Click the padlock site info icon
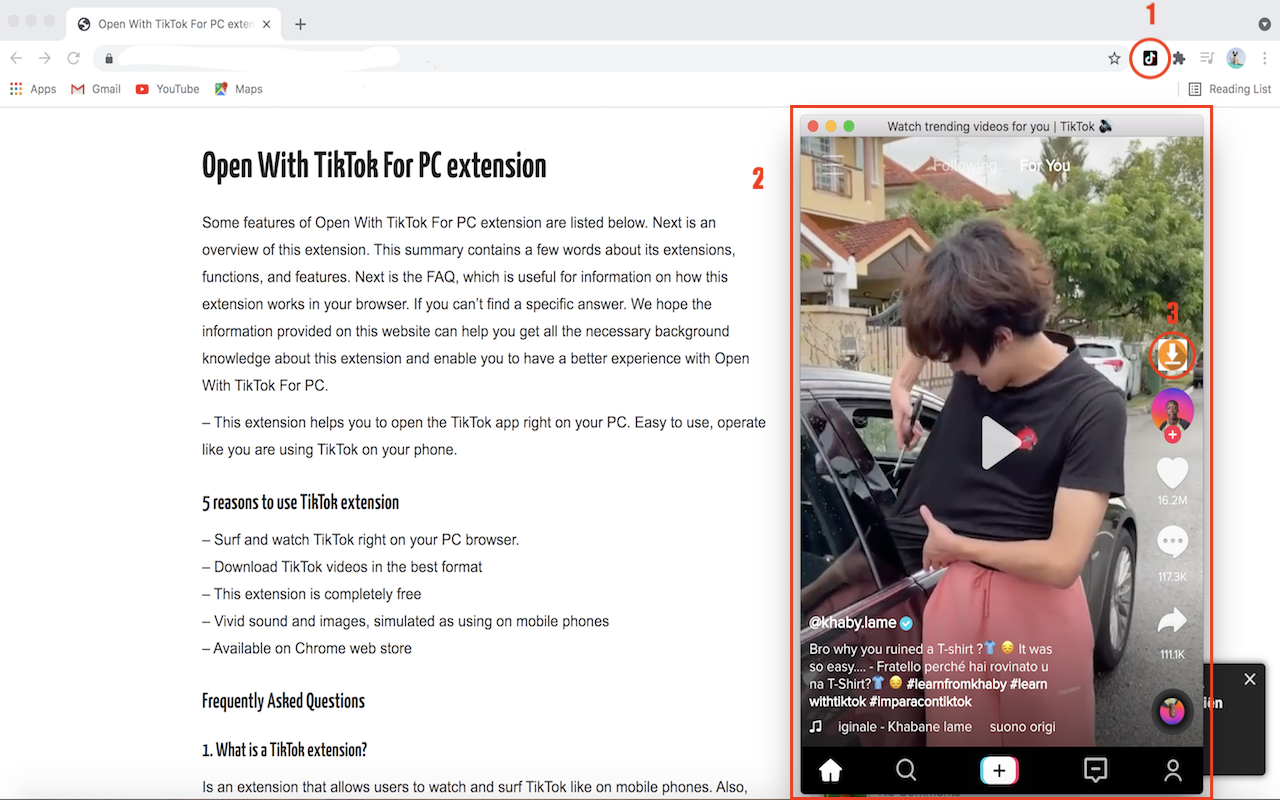The image size is (1280, 800). (109, 59)
